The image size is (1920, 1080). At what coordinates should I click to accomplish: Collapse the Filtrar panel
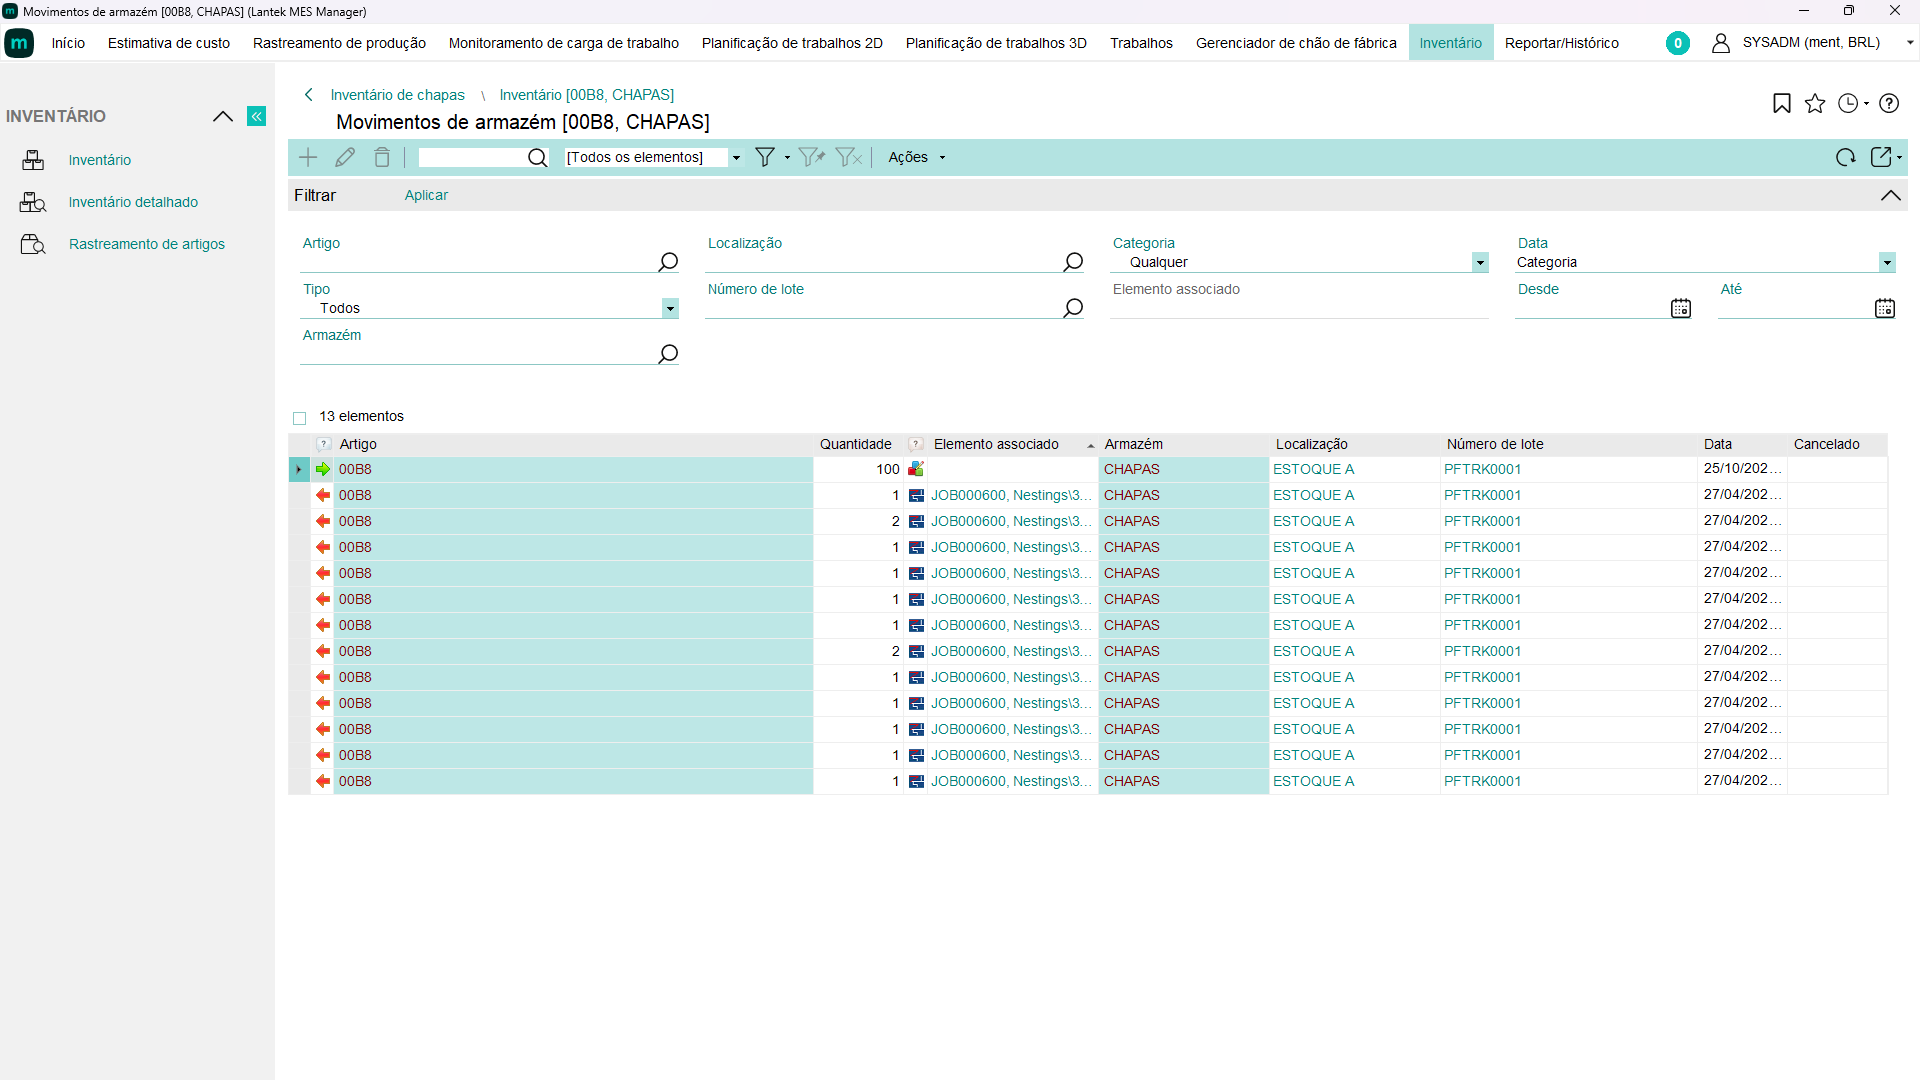[x=1890, y=195]
